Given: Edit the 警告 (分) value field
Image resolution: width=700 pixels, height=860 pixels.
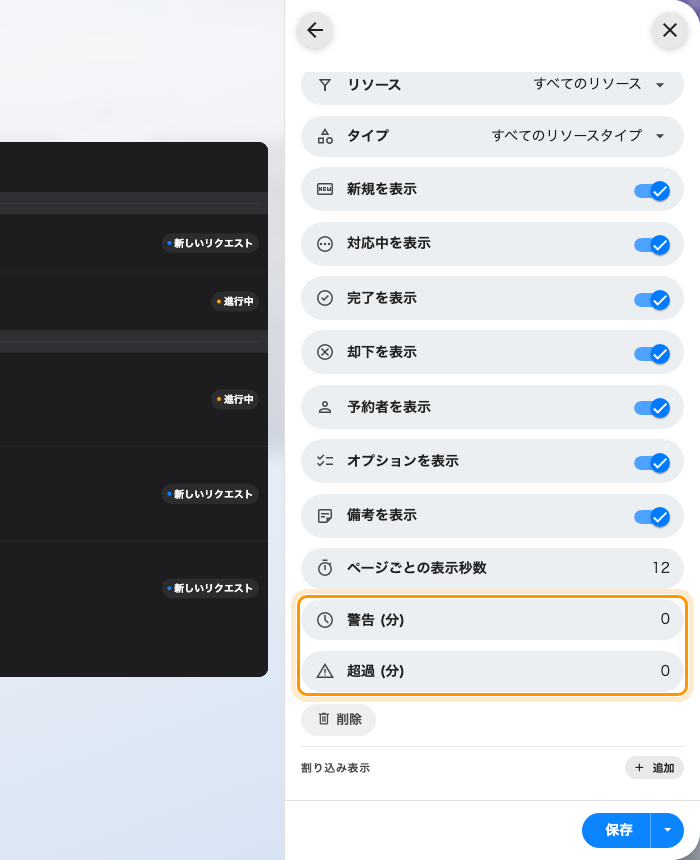Looking at the screenshot, I should pyautogui.click(x=665, y=619).
